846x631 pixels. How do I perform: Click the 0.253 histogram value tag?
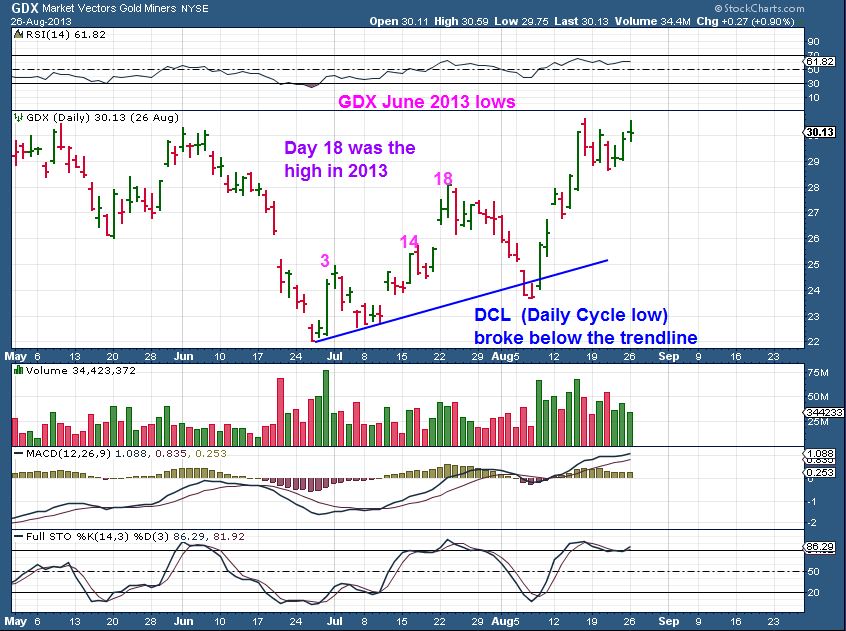(x=820, y=472)
